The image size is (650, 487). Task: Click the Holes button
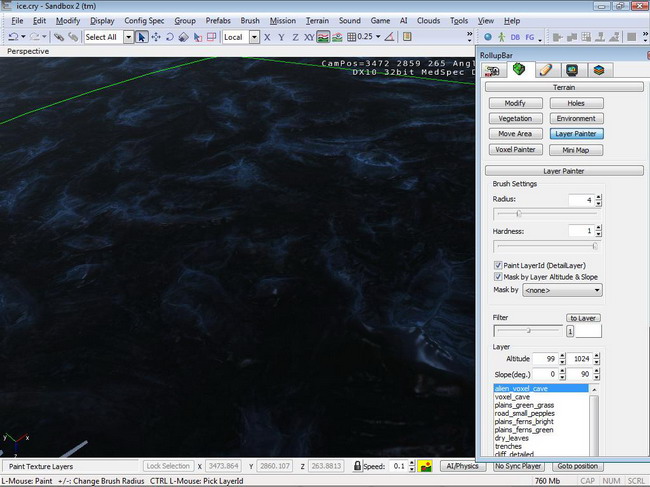[576, 103]
